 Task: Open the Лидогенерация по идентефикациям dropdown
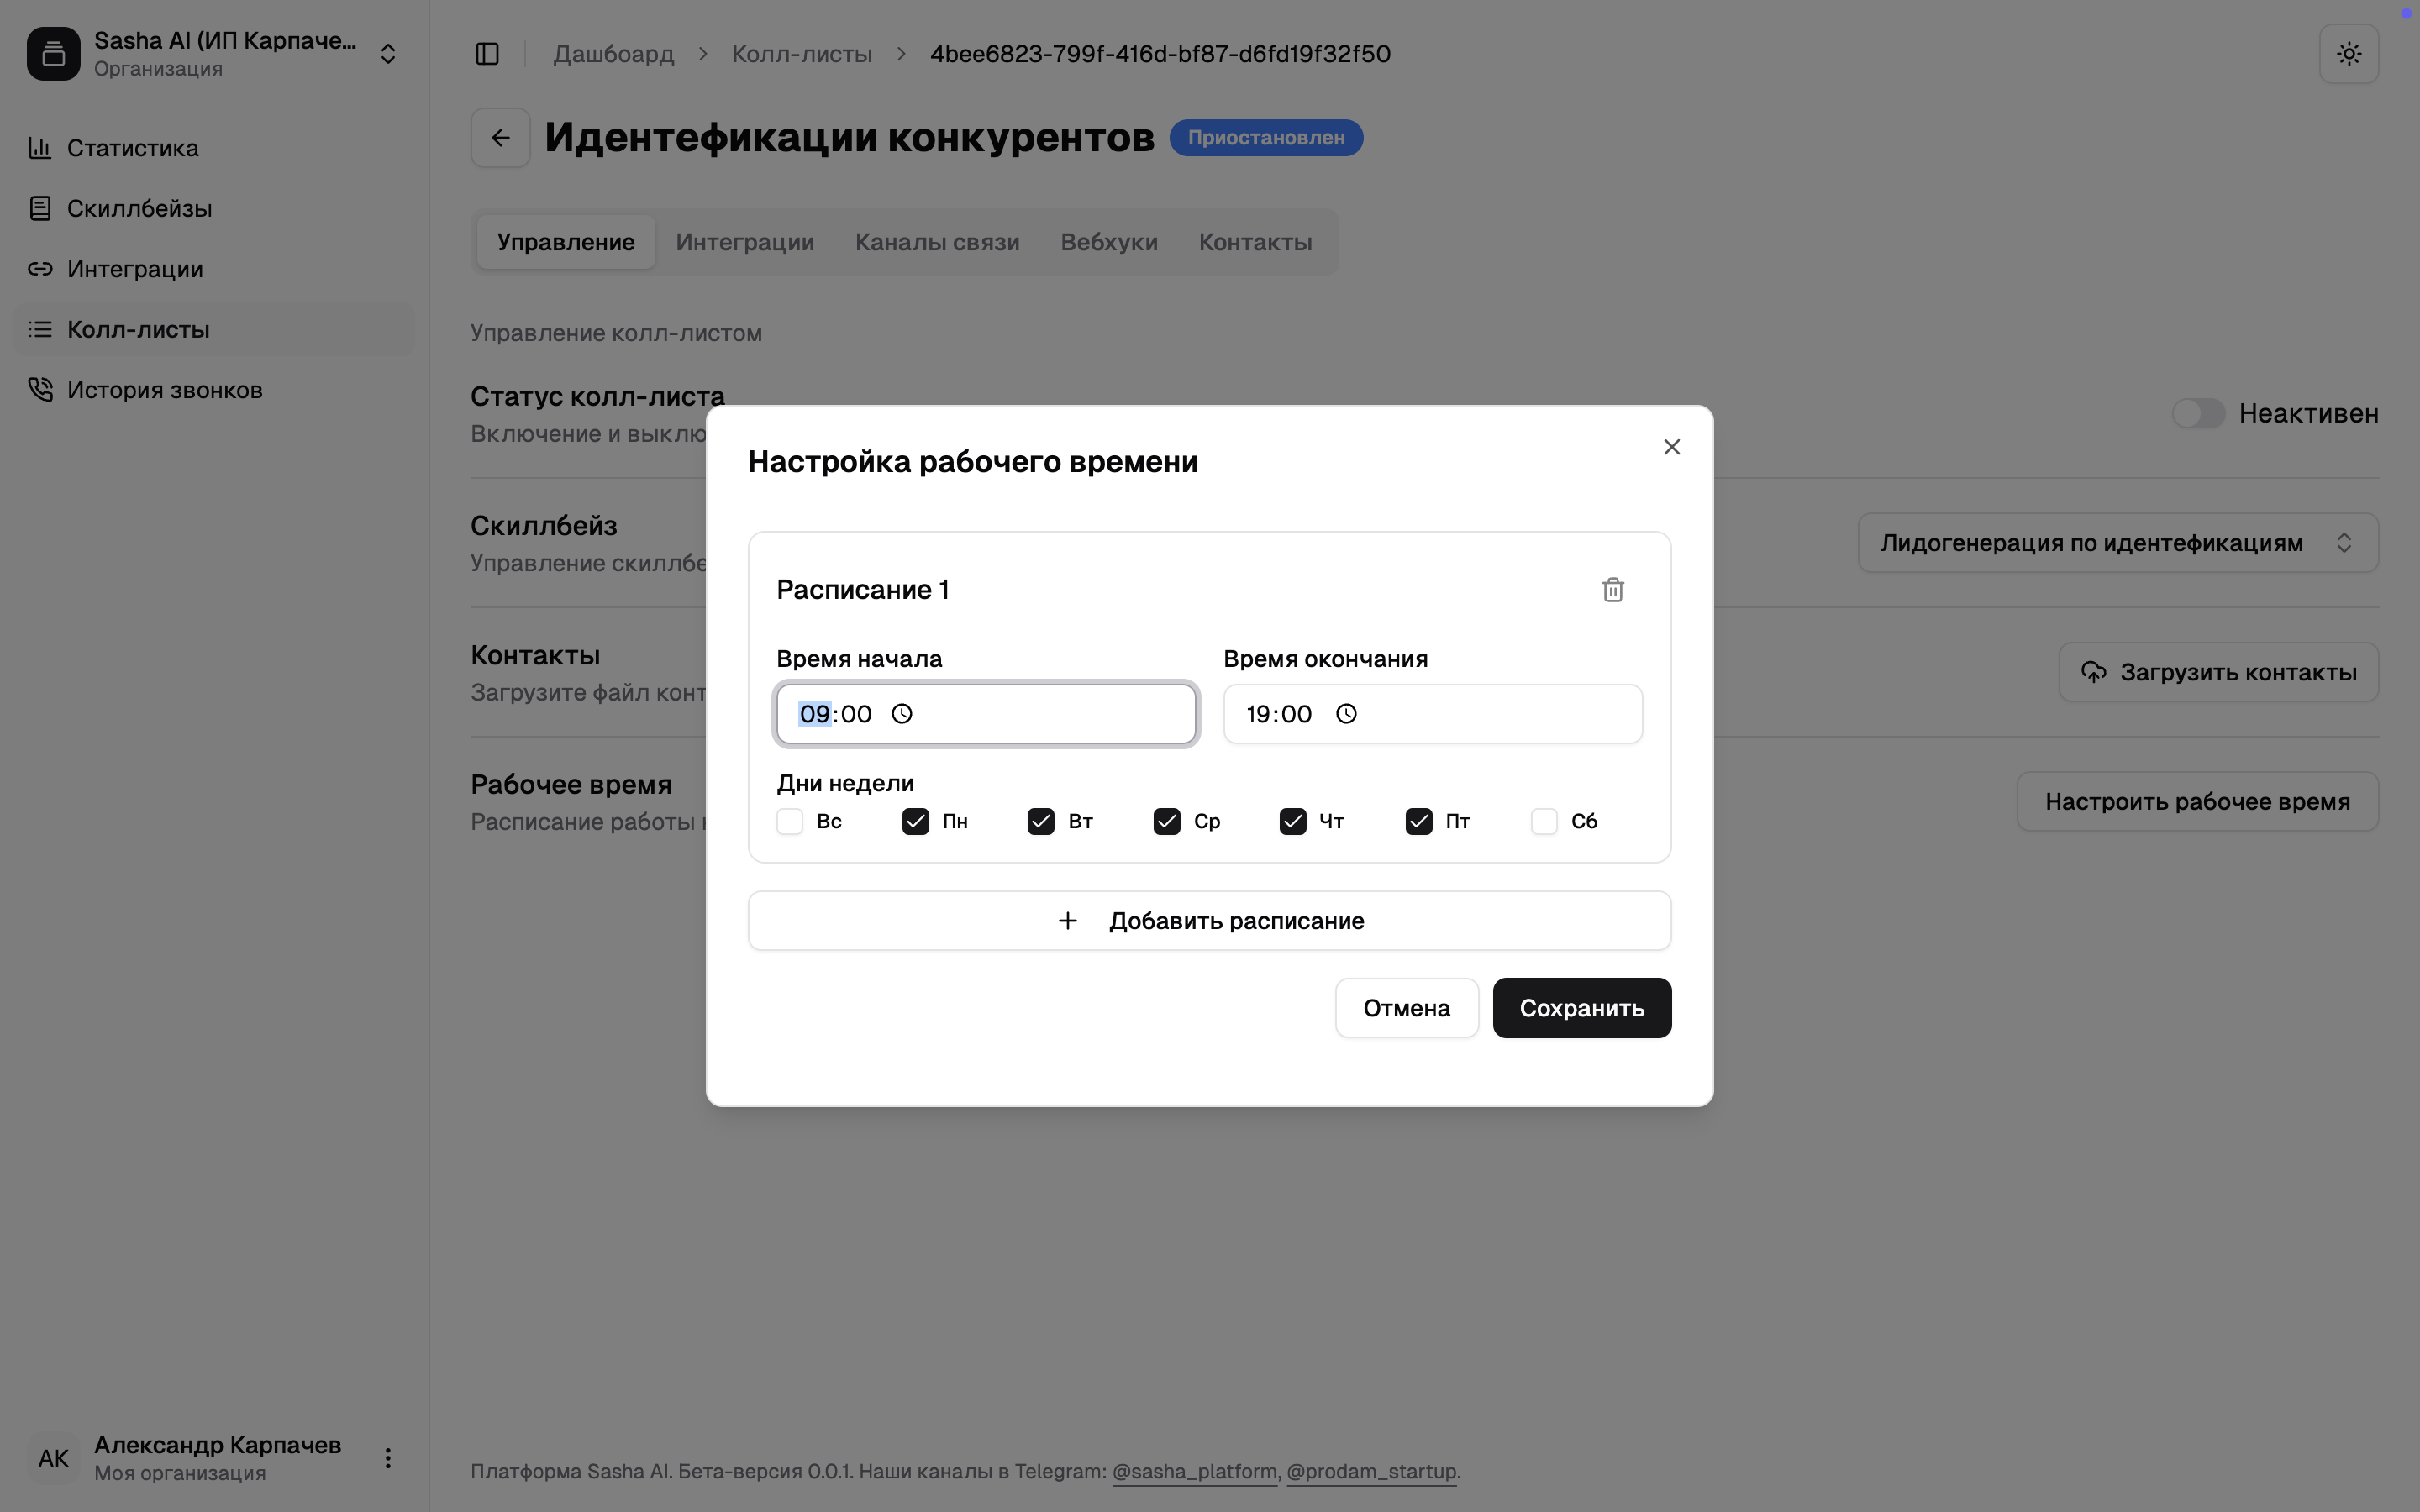pos(2117,543)
